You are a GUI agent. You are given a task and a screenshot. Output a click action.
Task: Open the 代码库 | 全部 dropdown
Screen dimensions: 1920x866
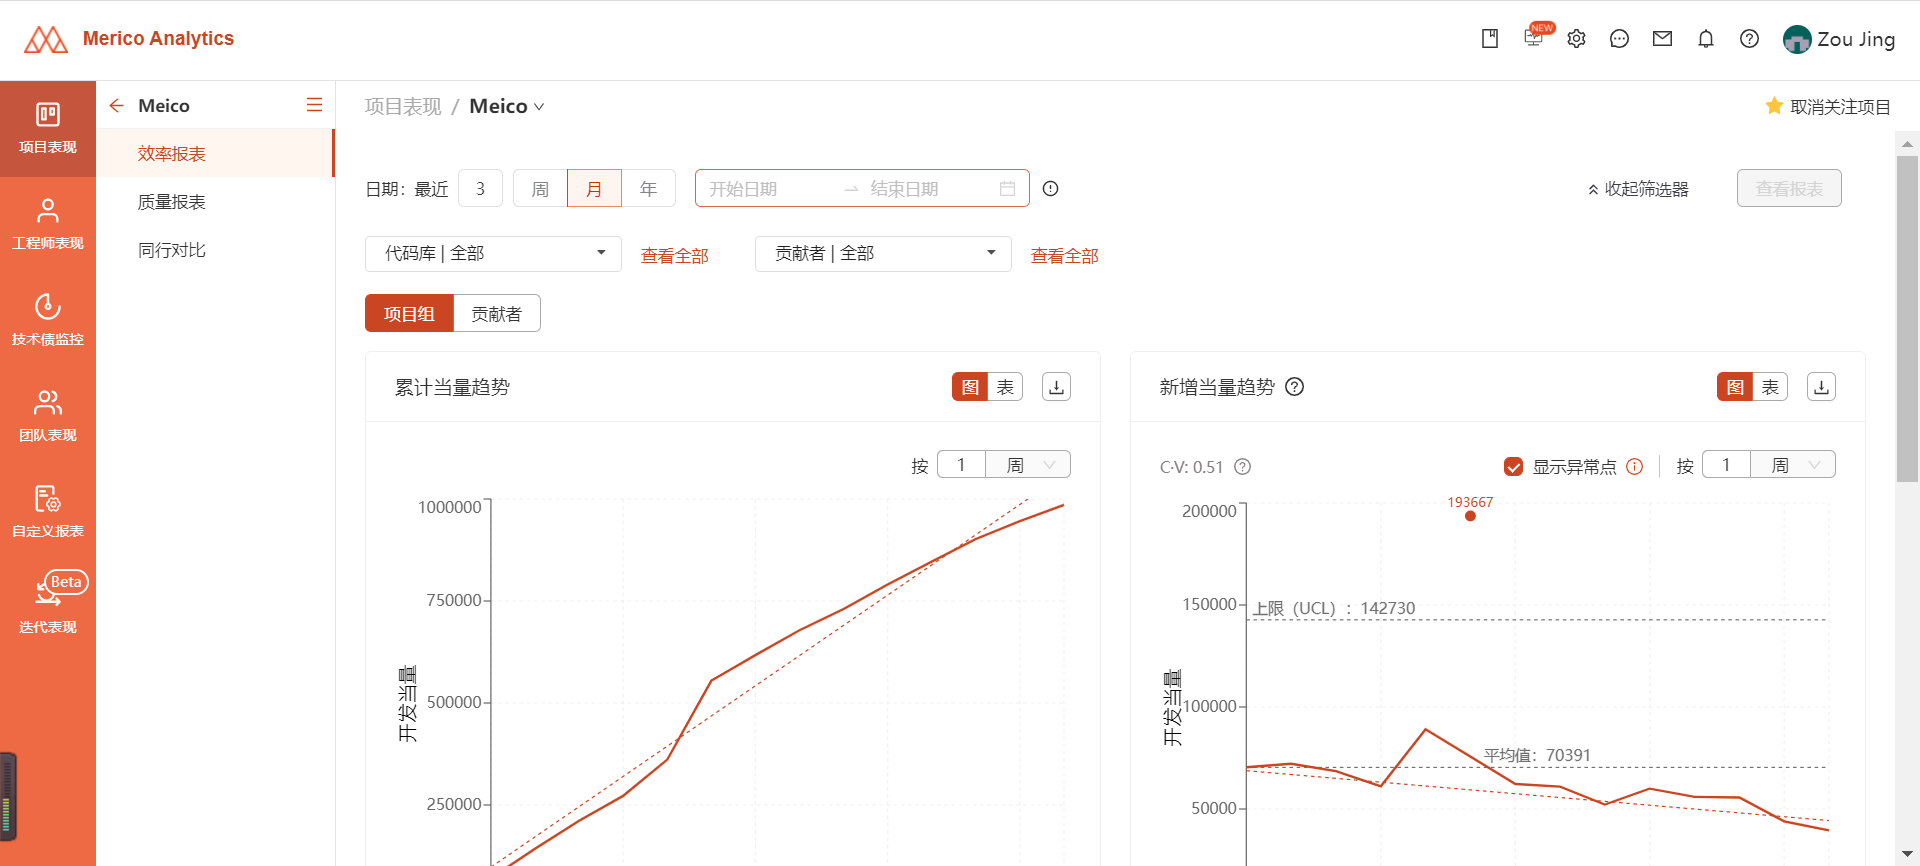(493, 253)
